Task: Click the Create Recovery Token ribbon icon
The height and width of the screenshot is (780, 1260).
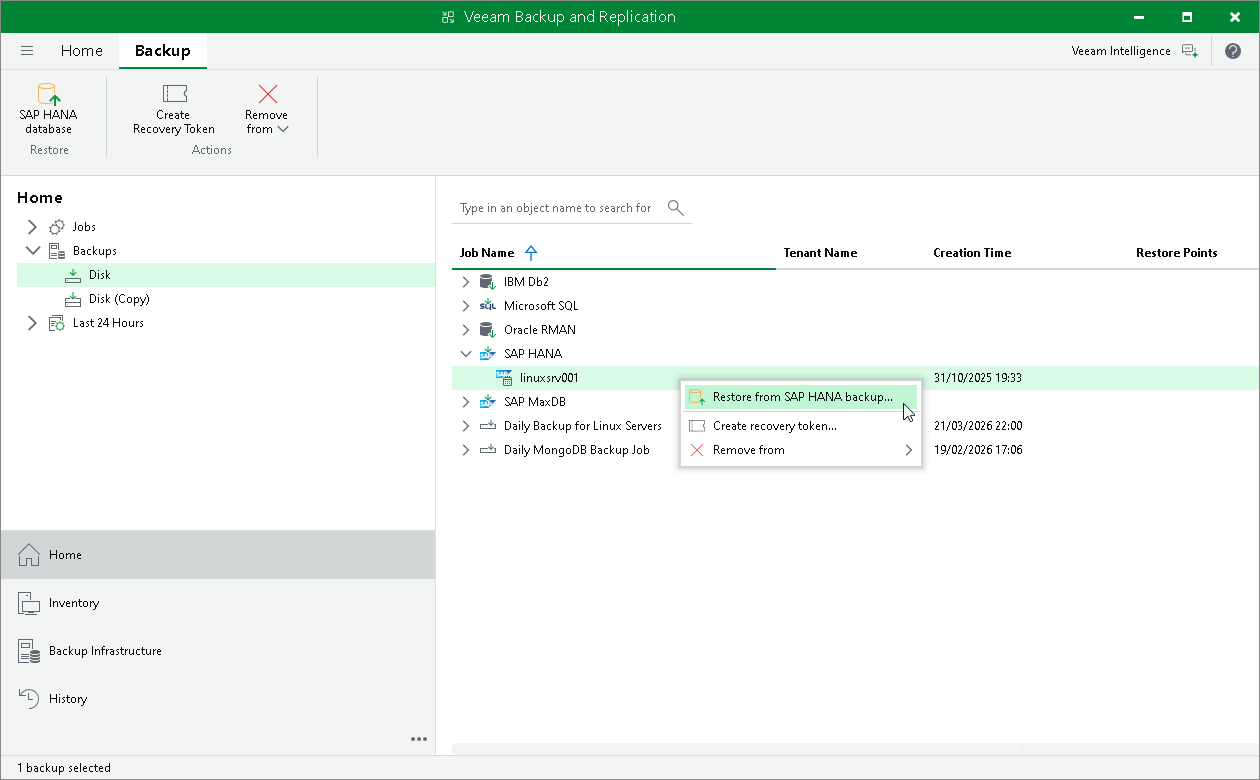Action: tap(174, 94)
